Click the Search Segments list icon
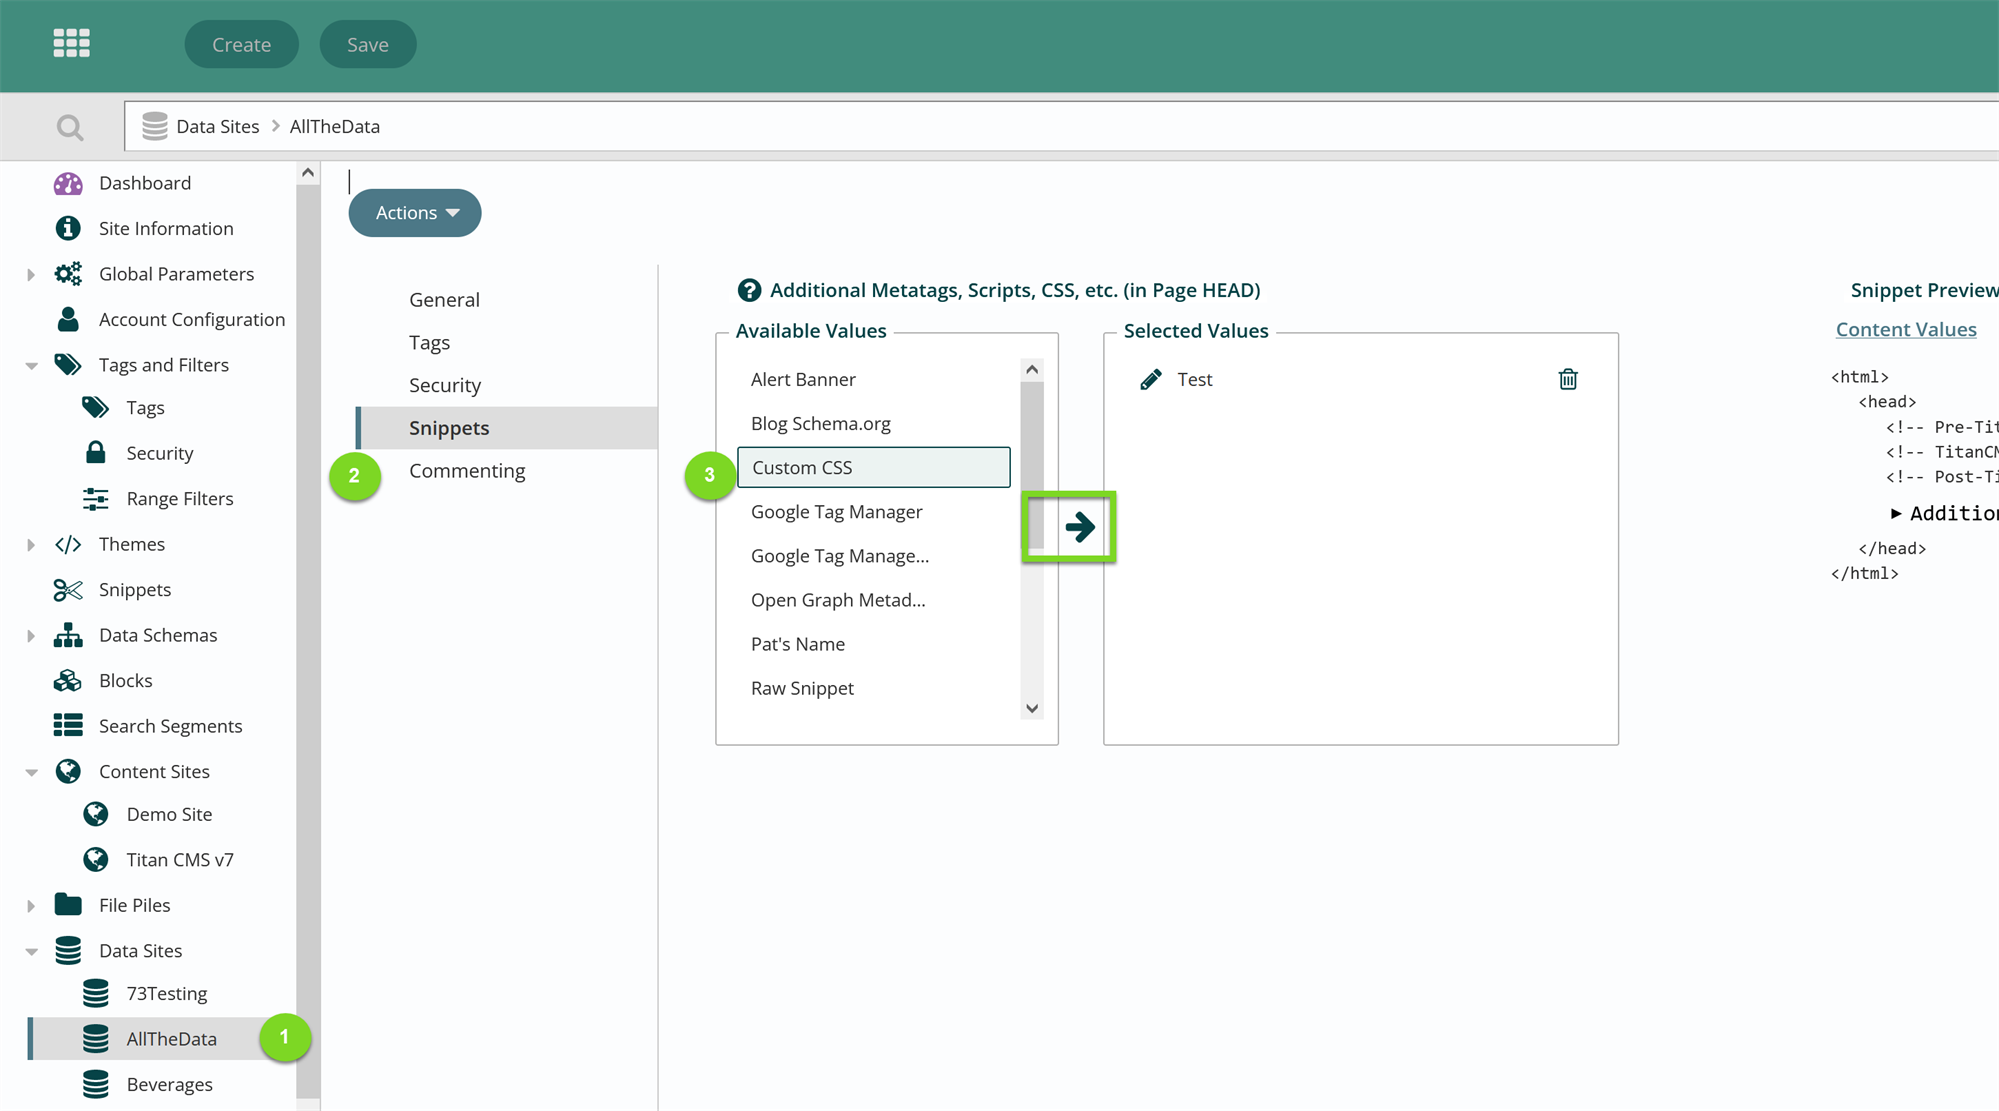The width and height of the screenshot is (1999, 1111). coord(68,725)
